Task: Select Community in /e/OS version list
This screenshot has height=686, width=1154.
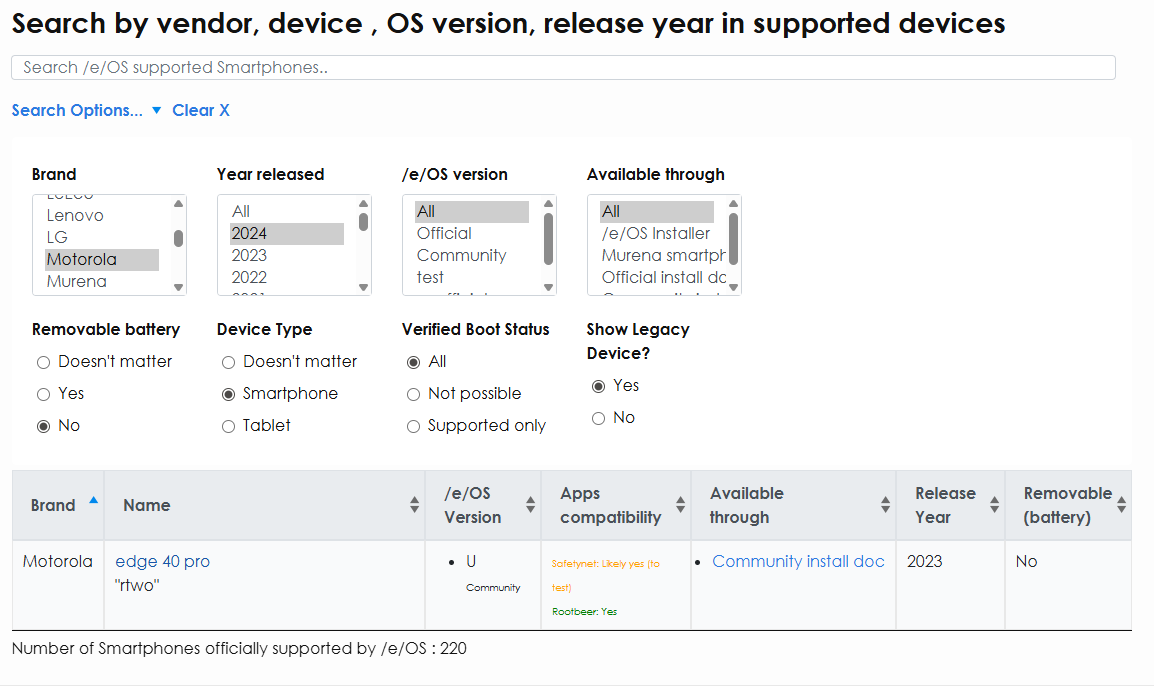Action: pyautogui.click(x=472, y=255)
